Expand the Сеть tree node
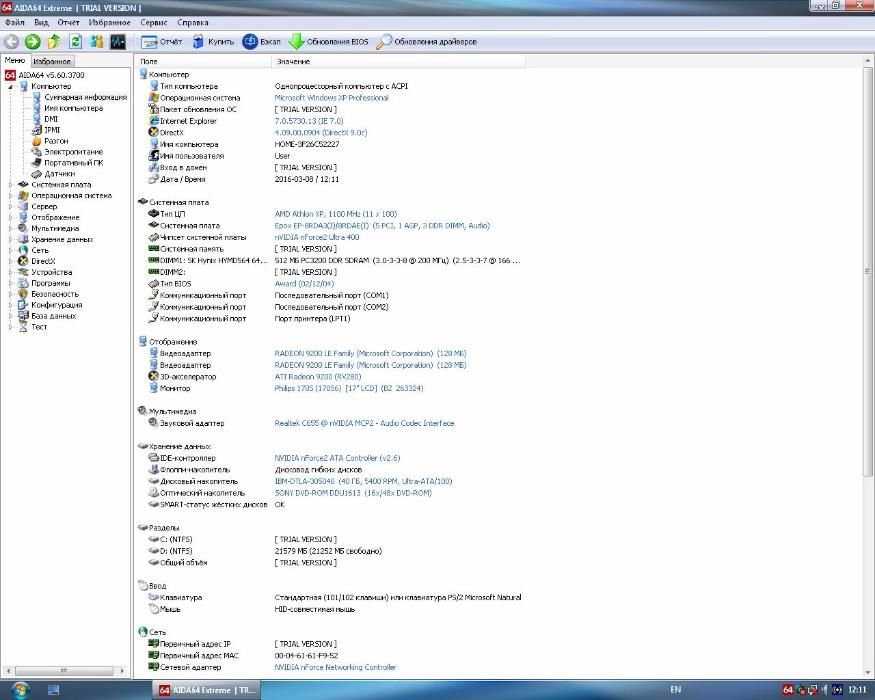The width and height of the screenshot is (875, 700). [x=10, y=251]
